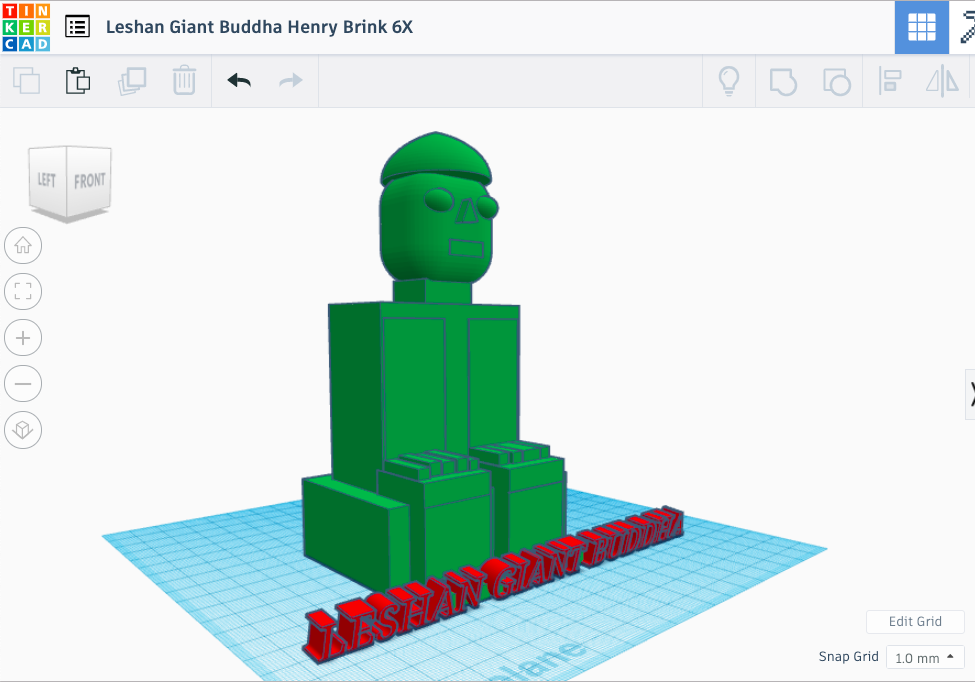Toggle orthographic perspective view
Image resolution: width=975 pixels, height=682 pixels.
click(x=23, y=430)
